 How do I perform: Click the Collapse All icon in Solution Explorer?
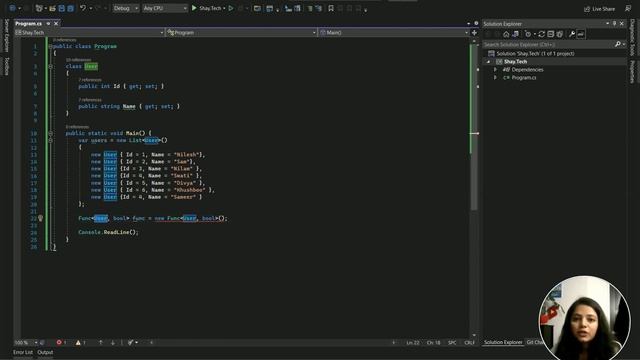pos(551,34)
